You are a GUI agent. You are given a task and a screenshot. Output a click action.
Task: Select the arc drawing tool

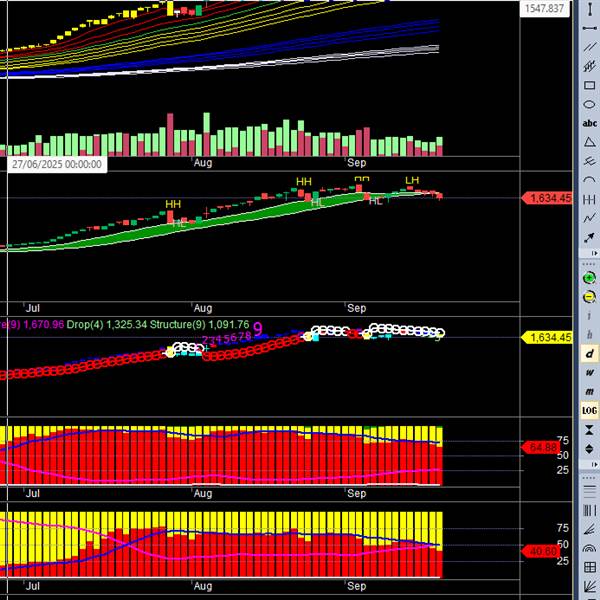589,180
